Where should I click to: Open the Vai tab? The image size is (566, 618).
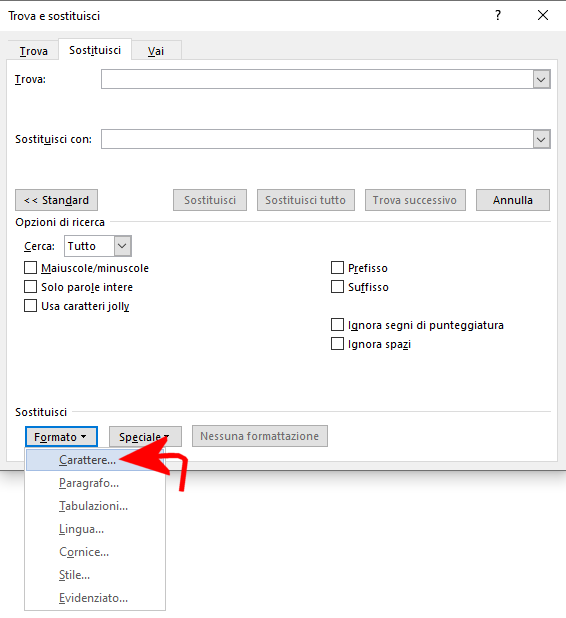pyautogui.click(x=156, y=51)
